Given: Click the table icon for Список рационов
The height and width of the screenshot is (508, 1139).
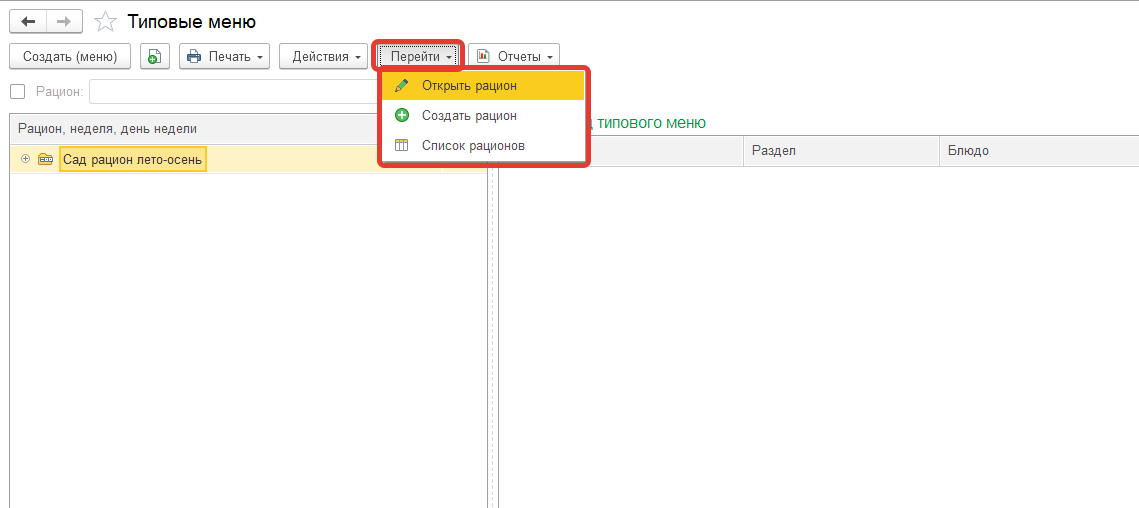Looking at the screenshot, I should point(402,146).
